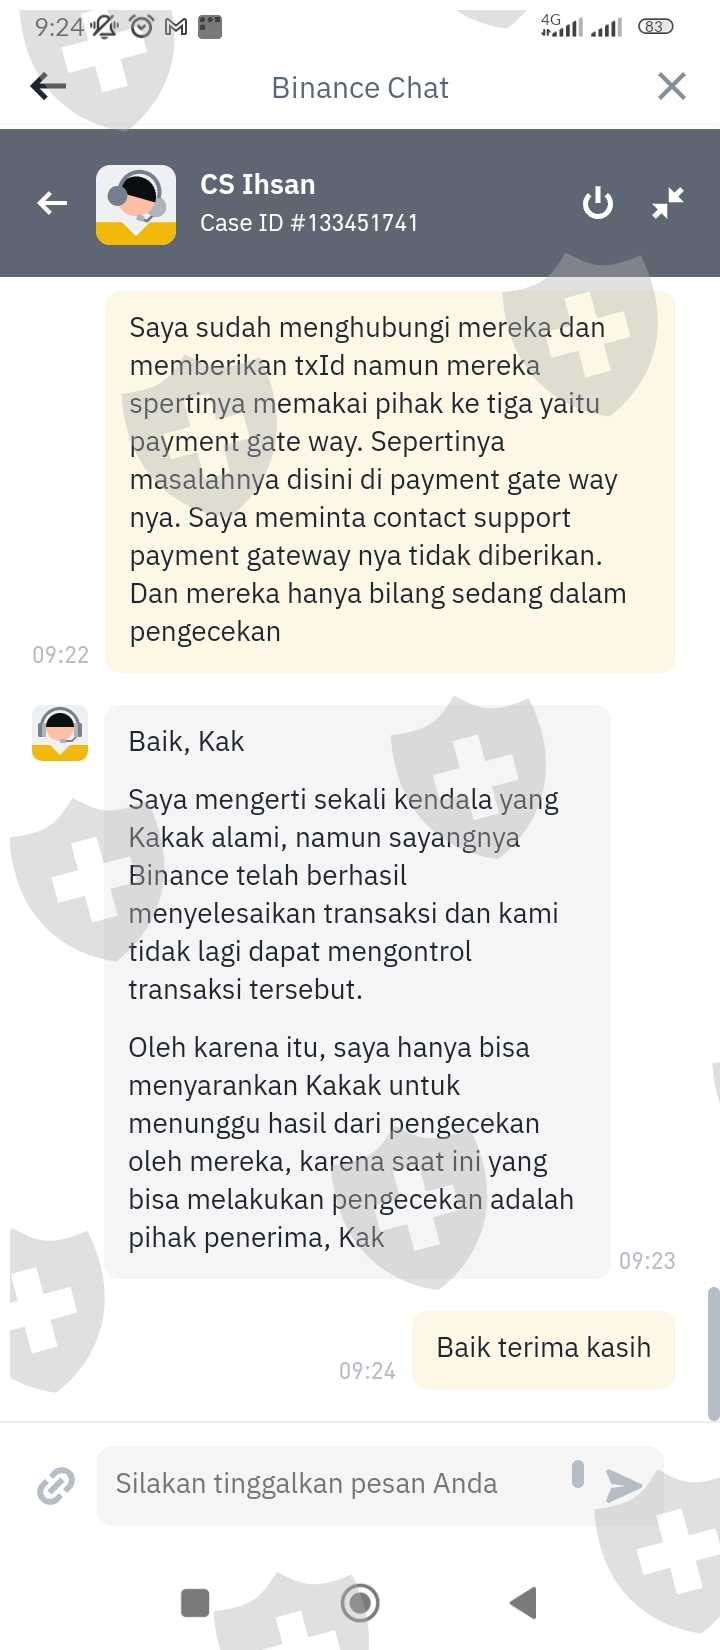Screen dimensions: 720x1650
Task: Tap the small agent avatar beside reply
Action: click(60, 733)
